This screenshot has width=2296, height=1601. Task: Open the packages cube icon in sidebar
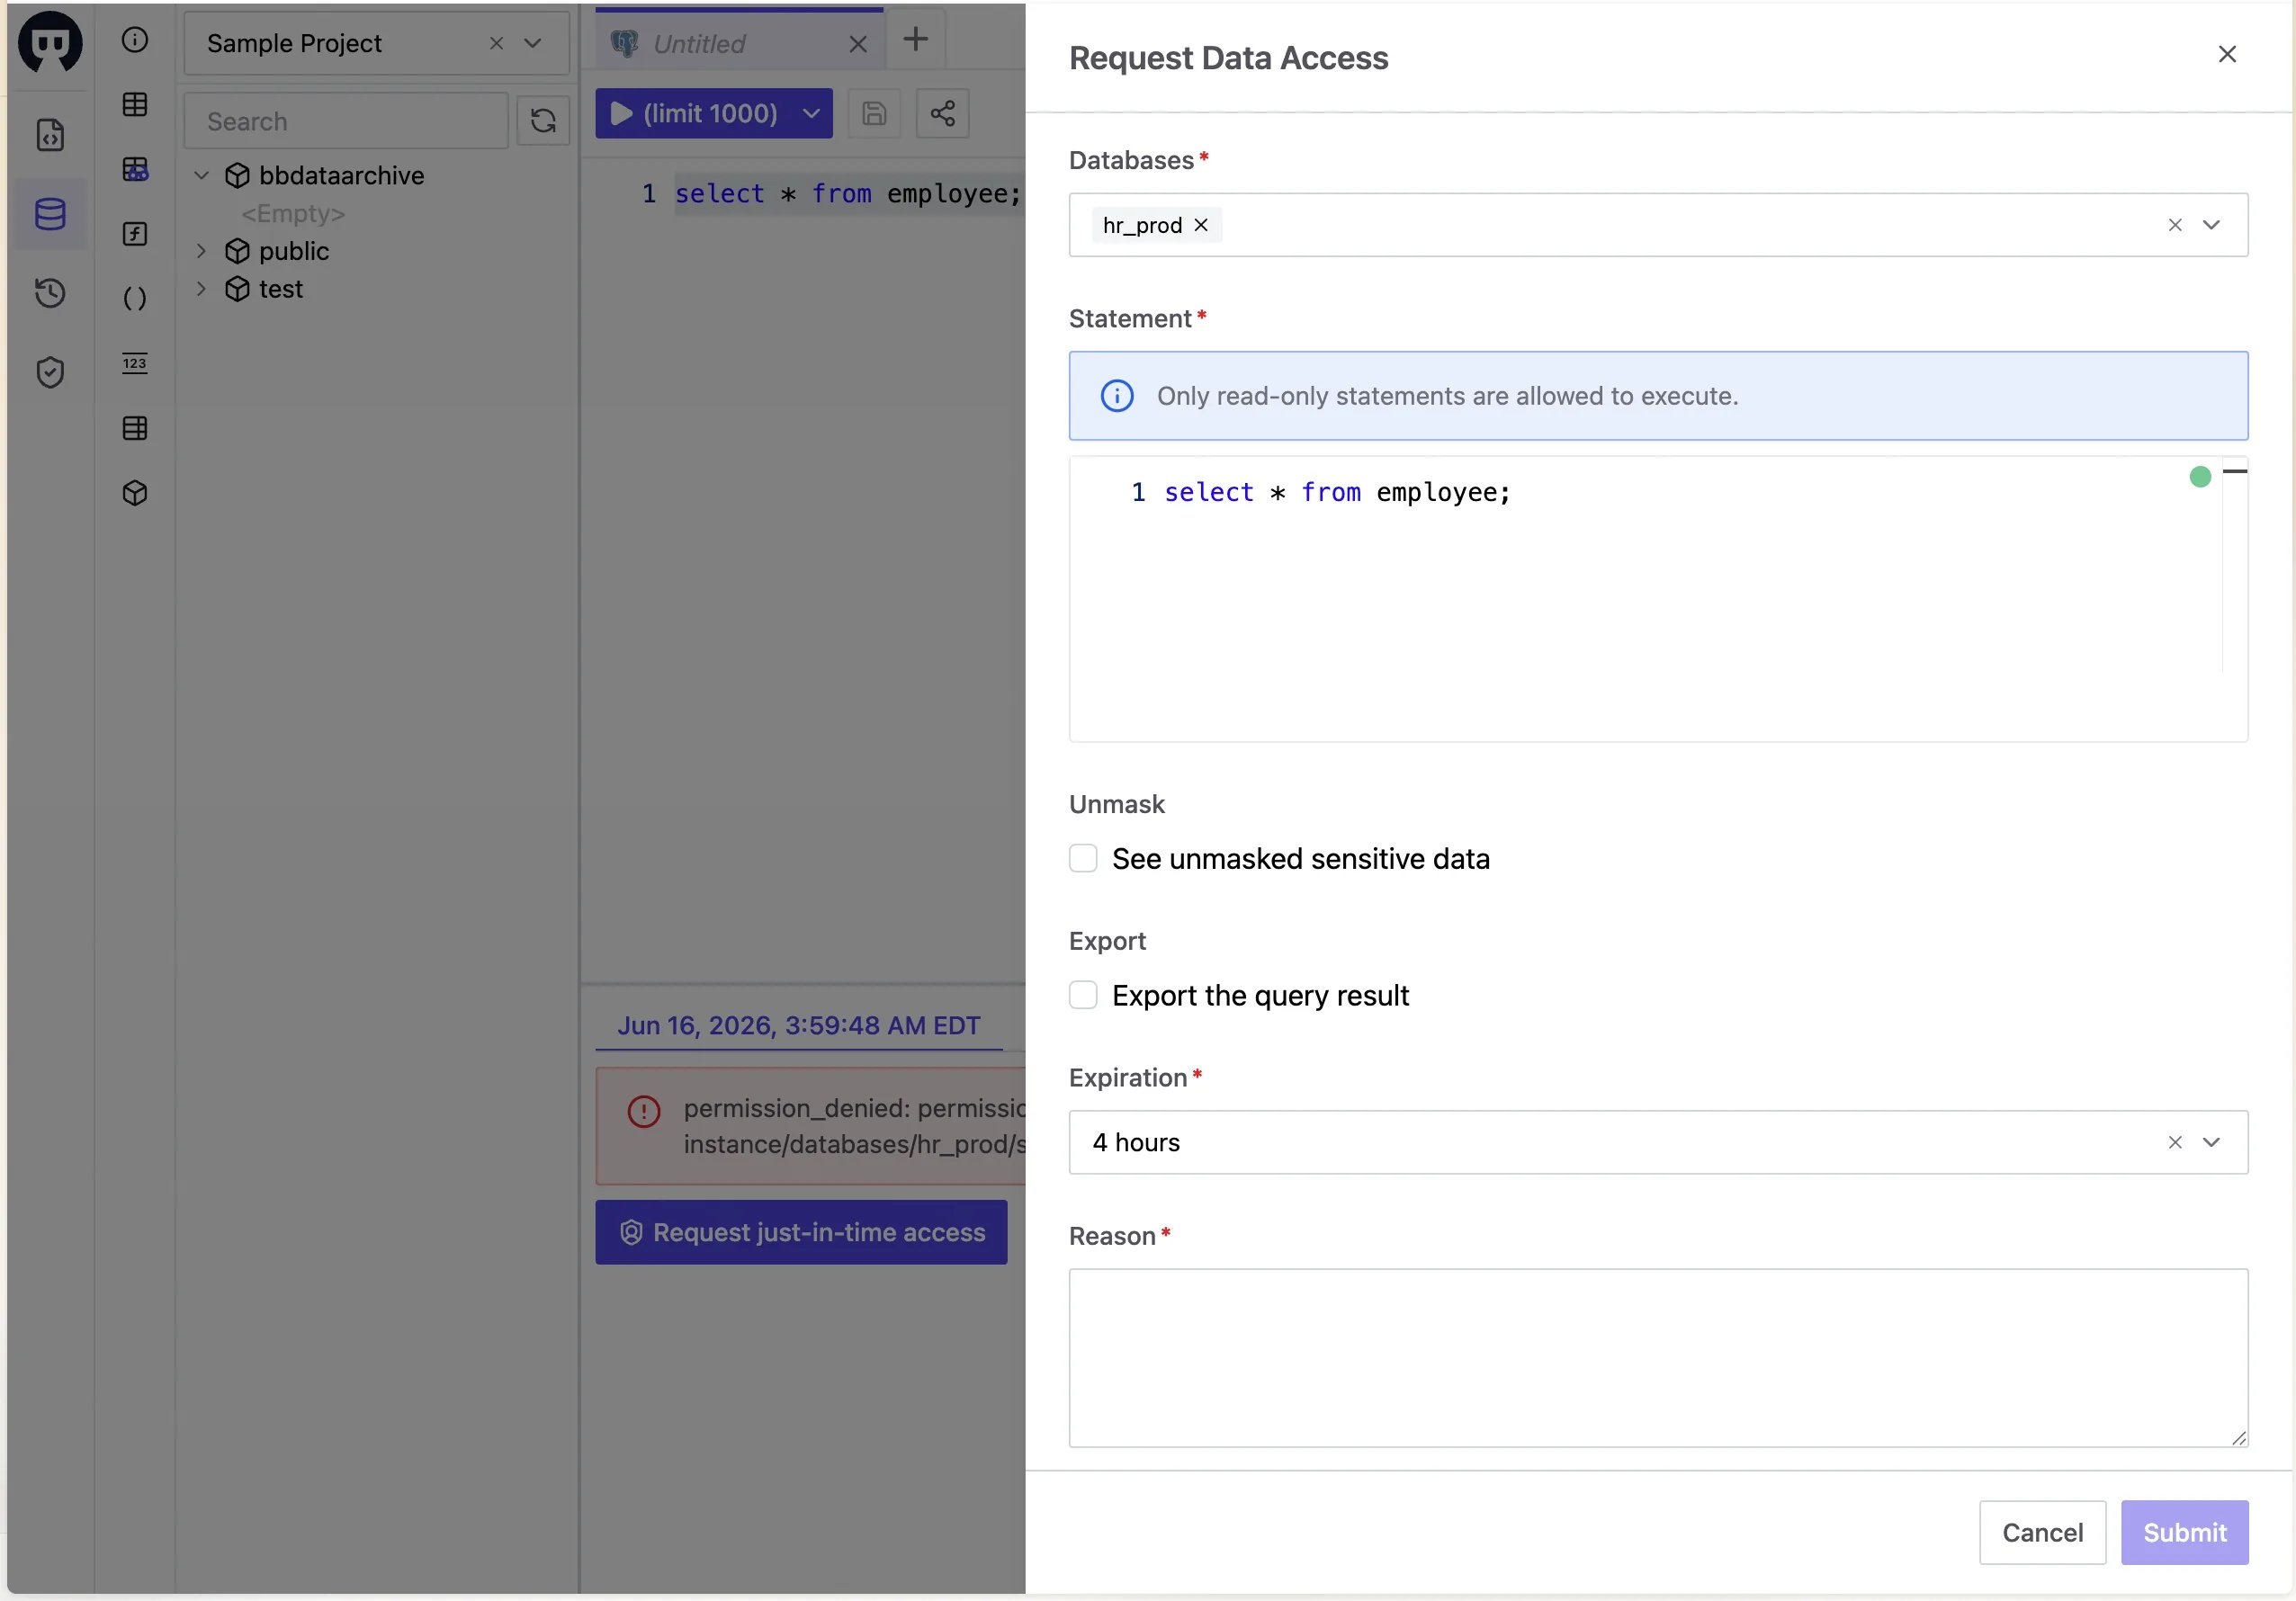[135, 493]
